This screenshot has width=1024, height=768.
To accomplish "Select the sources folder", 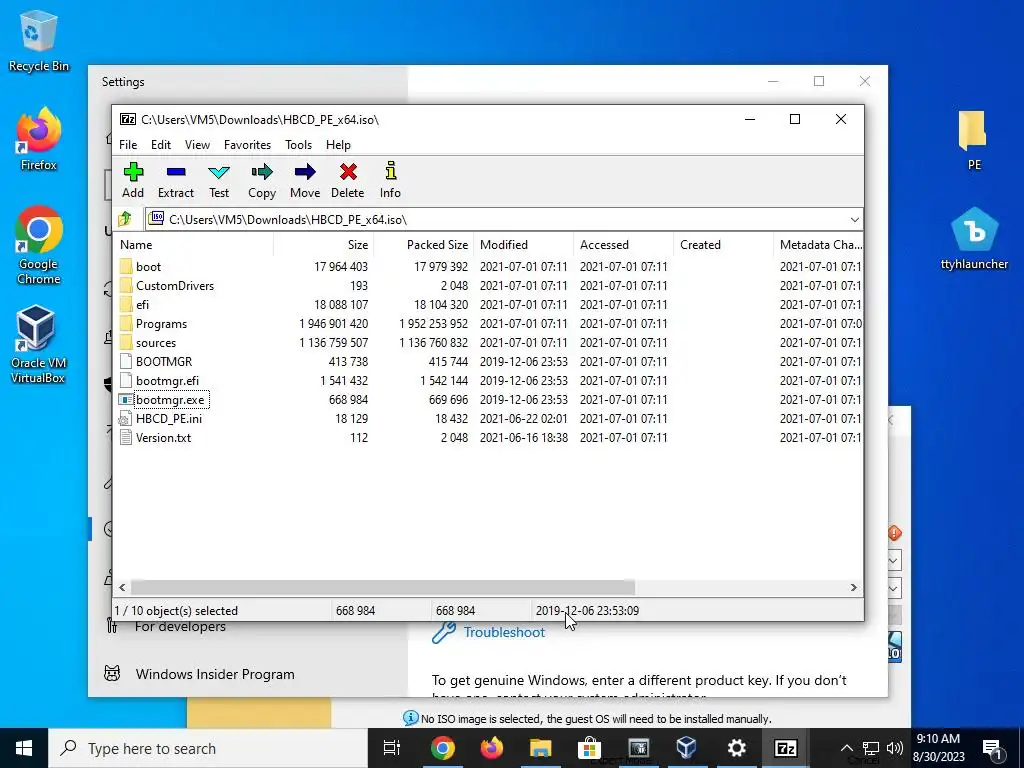I will click(155, 343).
